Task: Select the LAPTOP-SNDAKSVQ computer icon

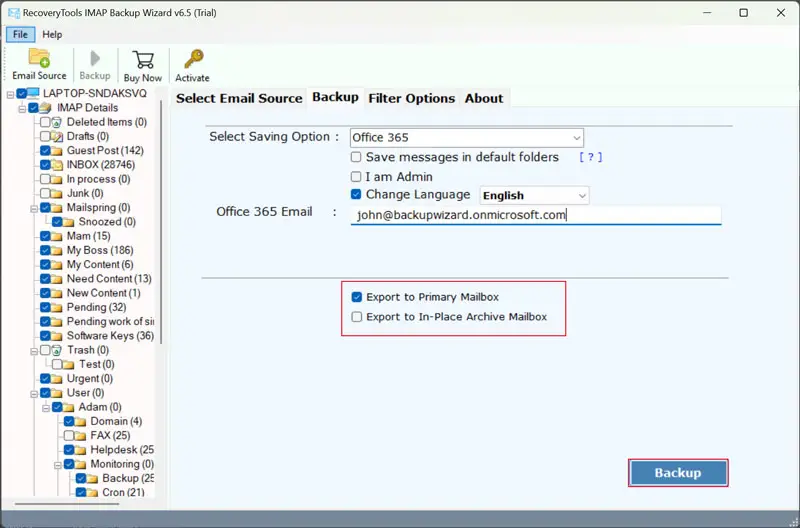Action: pos(35,94)
